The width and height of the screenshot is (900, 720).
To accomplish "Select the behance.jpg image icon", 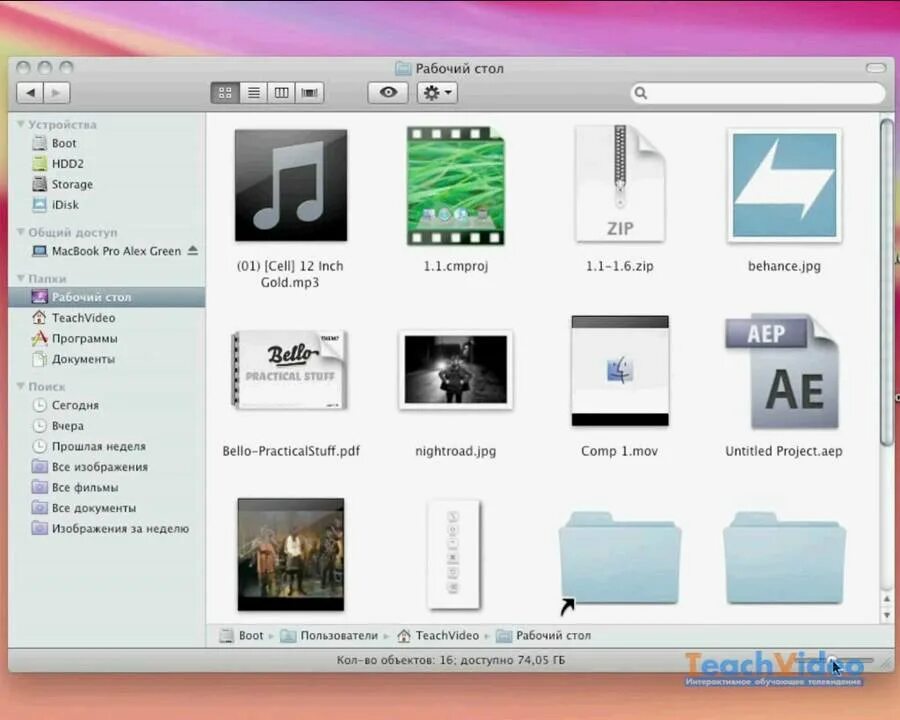I will [x=785, y=185].
